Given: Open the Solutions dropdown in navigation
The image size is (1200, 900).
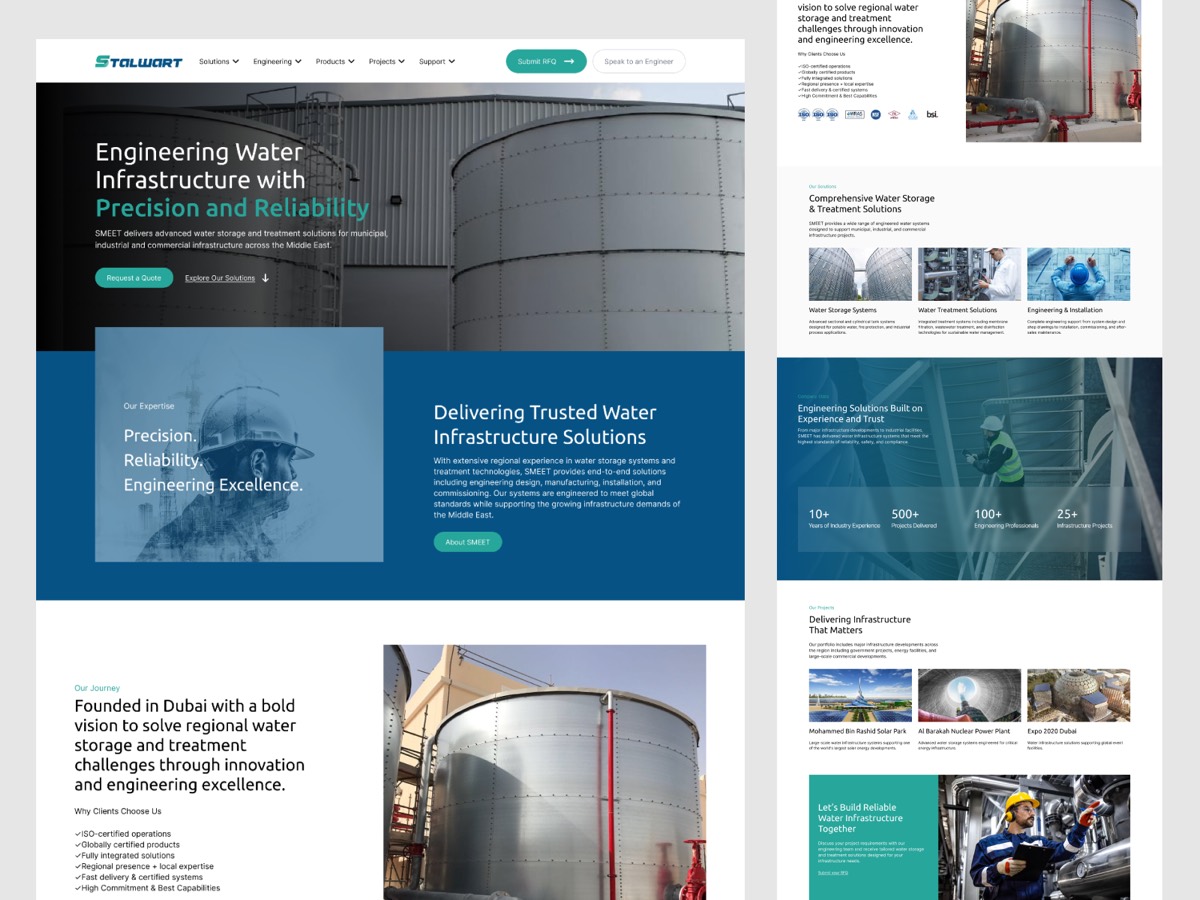Looking at the screenshot, I should [x=219, y=61].
